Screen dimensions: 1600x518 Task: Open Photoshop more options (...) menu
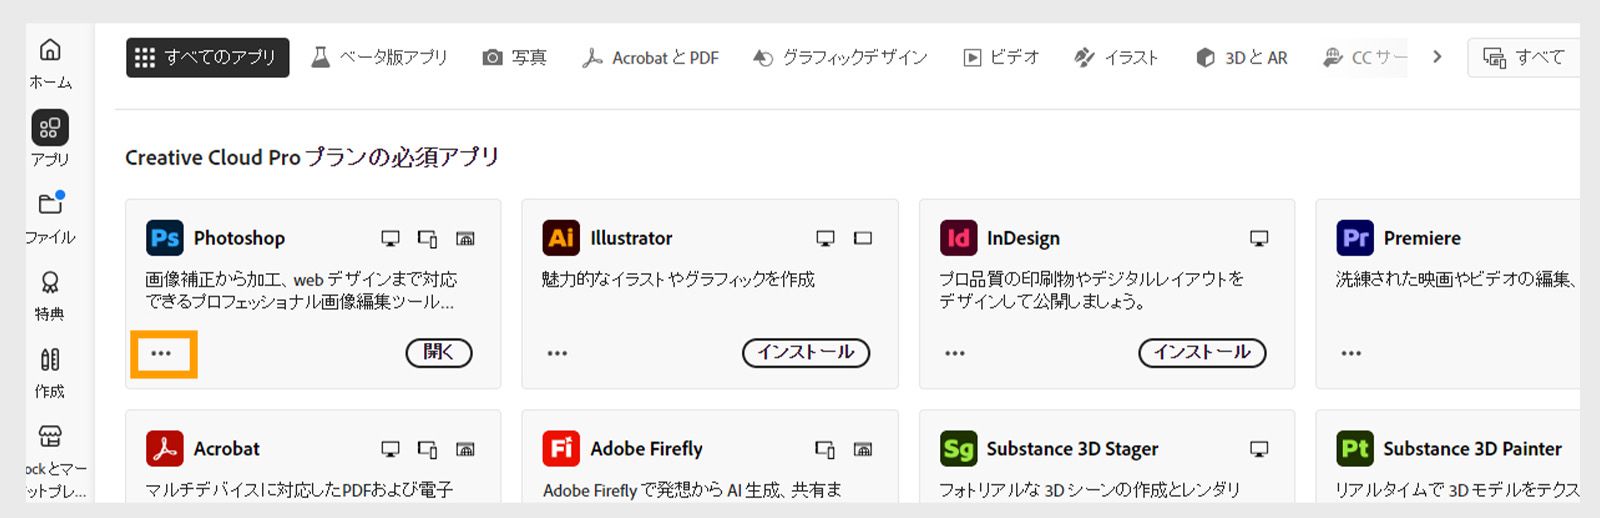pos(162,353)
